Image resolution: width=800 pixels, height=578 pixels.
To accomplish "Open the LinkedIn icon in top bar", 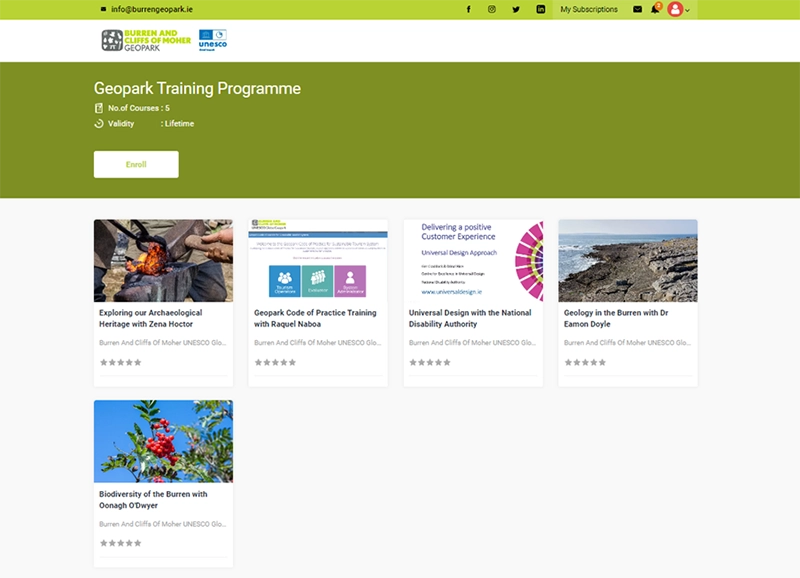I will pos(540,9).
